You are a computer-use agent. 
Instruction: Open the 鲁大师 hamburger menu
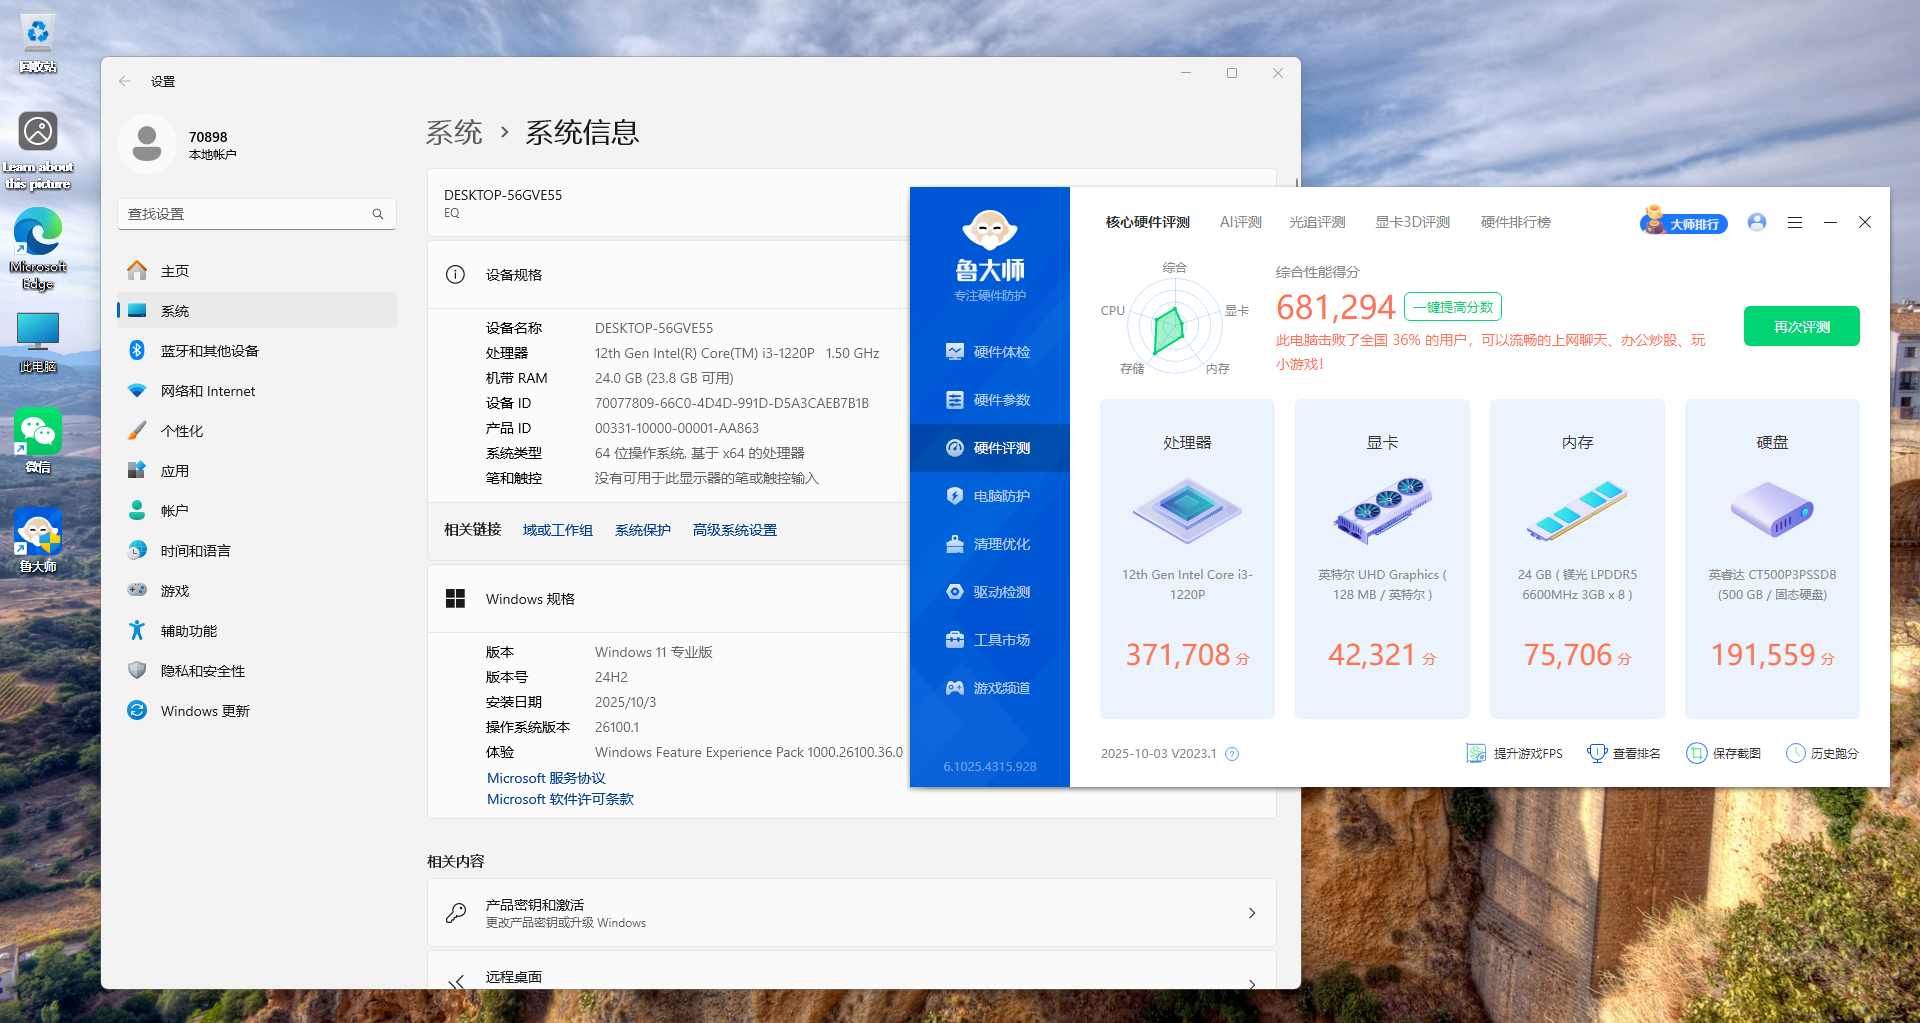pos(1795,222)
